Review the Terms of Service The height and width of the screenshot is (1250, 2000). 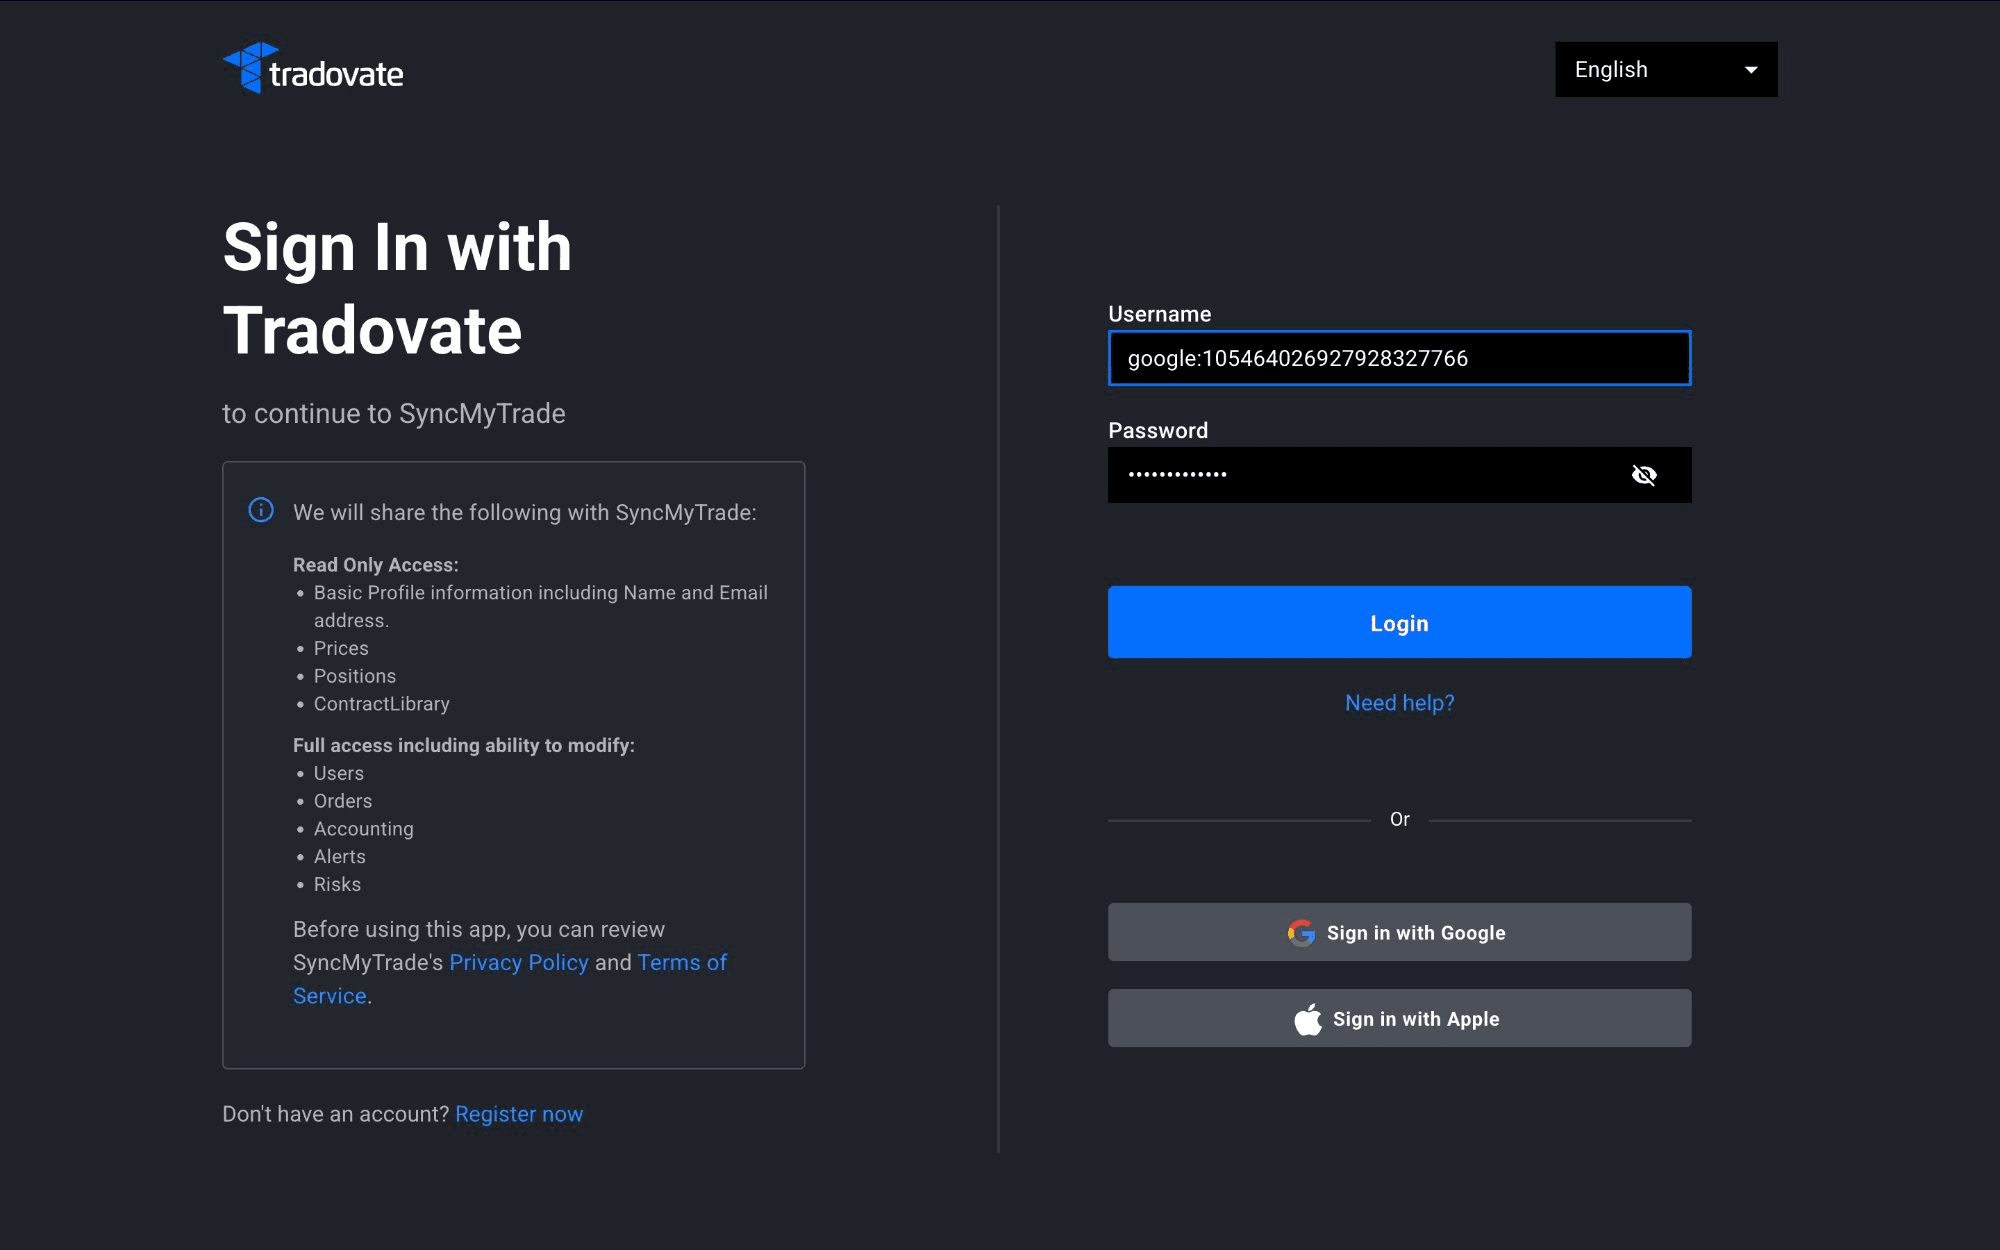pyautogui.click(x=682, y=962)
